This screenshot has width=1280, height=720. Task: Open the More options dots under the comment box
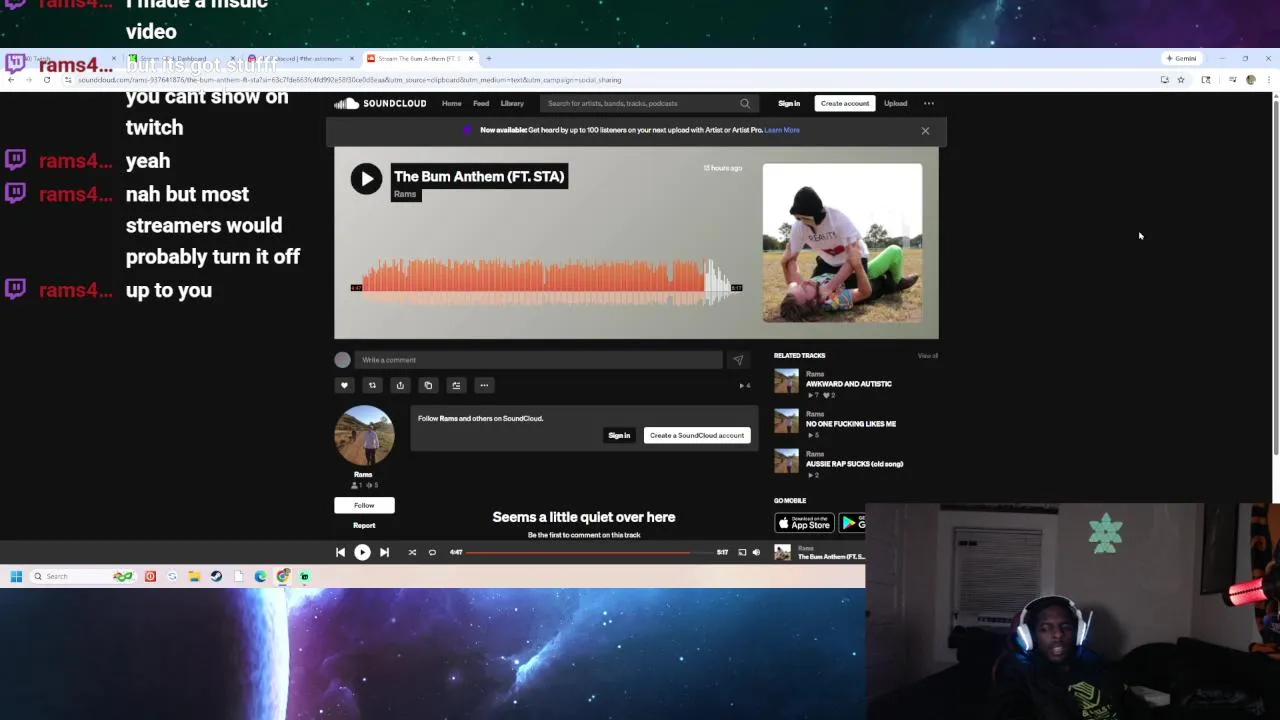[x=484, y=385]
